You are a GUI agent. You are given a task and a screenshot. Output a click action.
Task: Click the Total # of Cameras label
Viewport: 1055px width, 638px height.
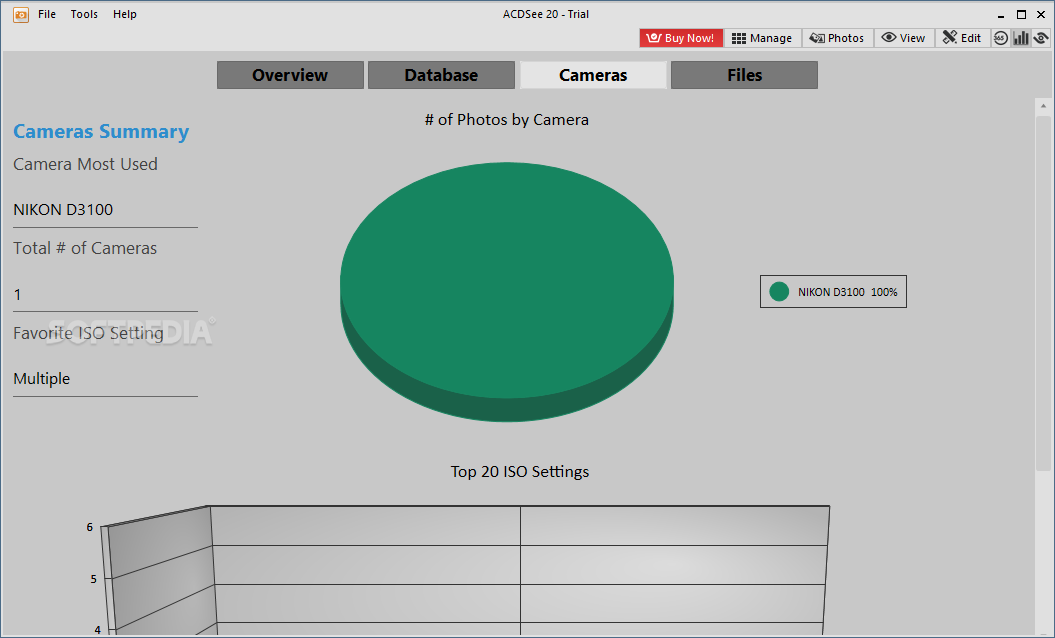click(x=85, y=248)
